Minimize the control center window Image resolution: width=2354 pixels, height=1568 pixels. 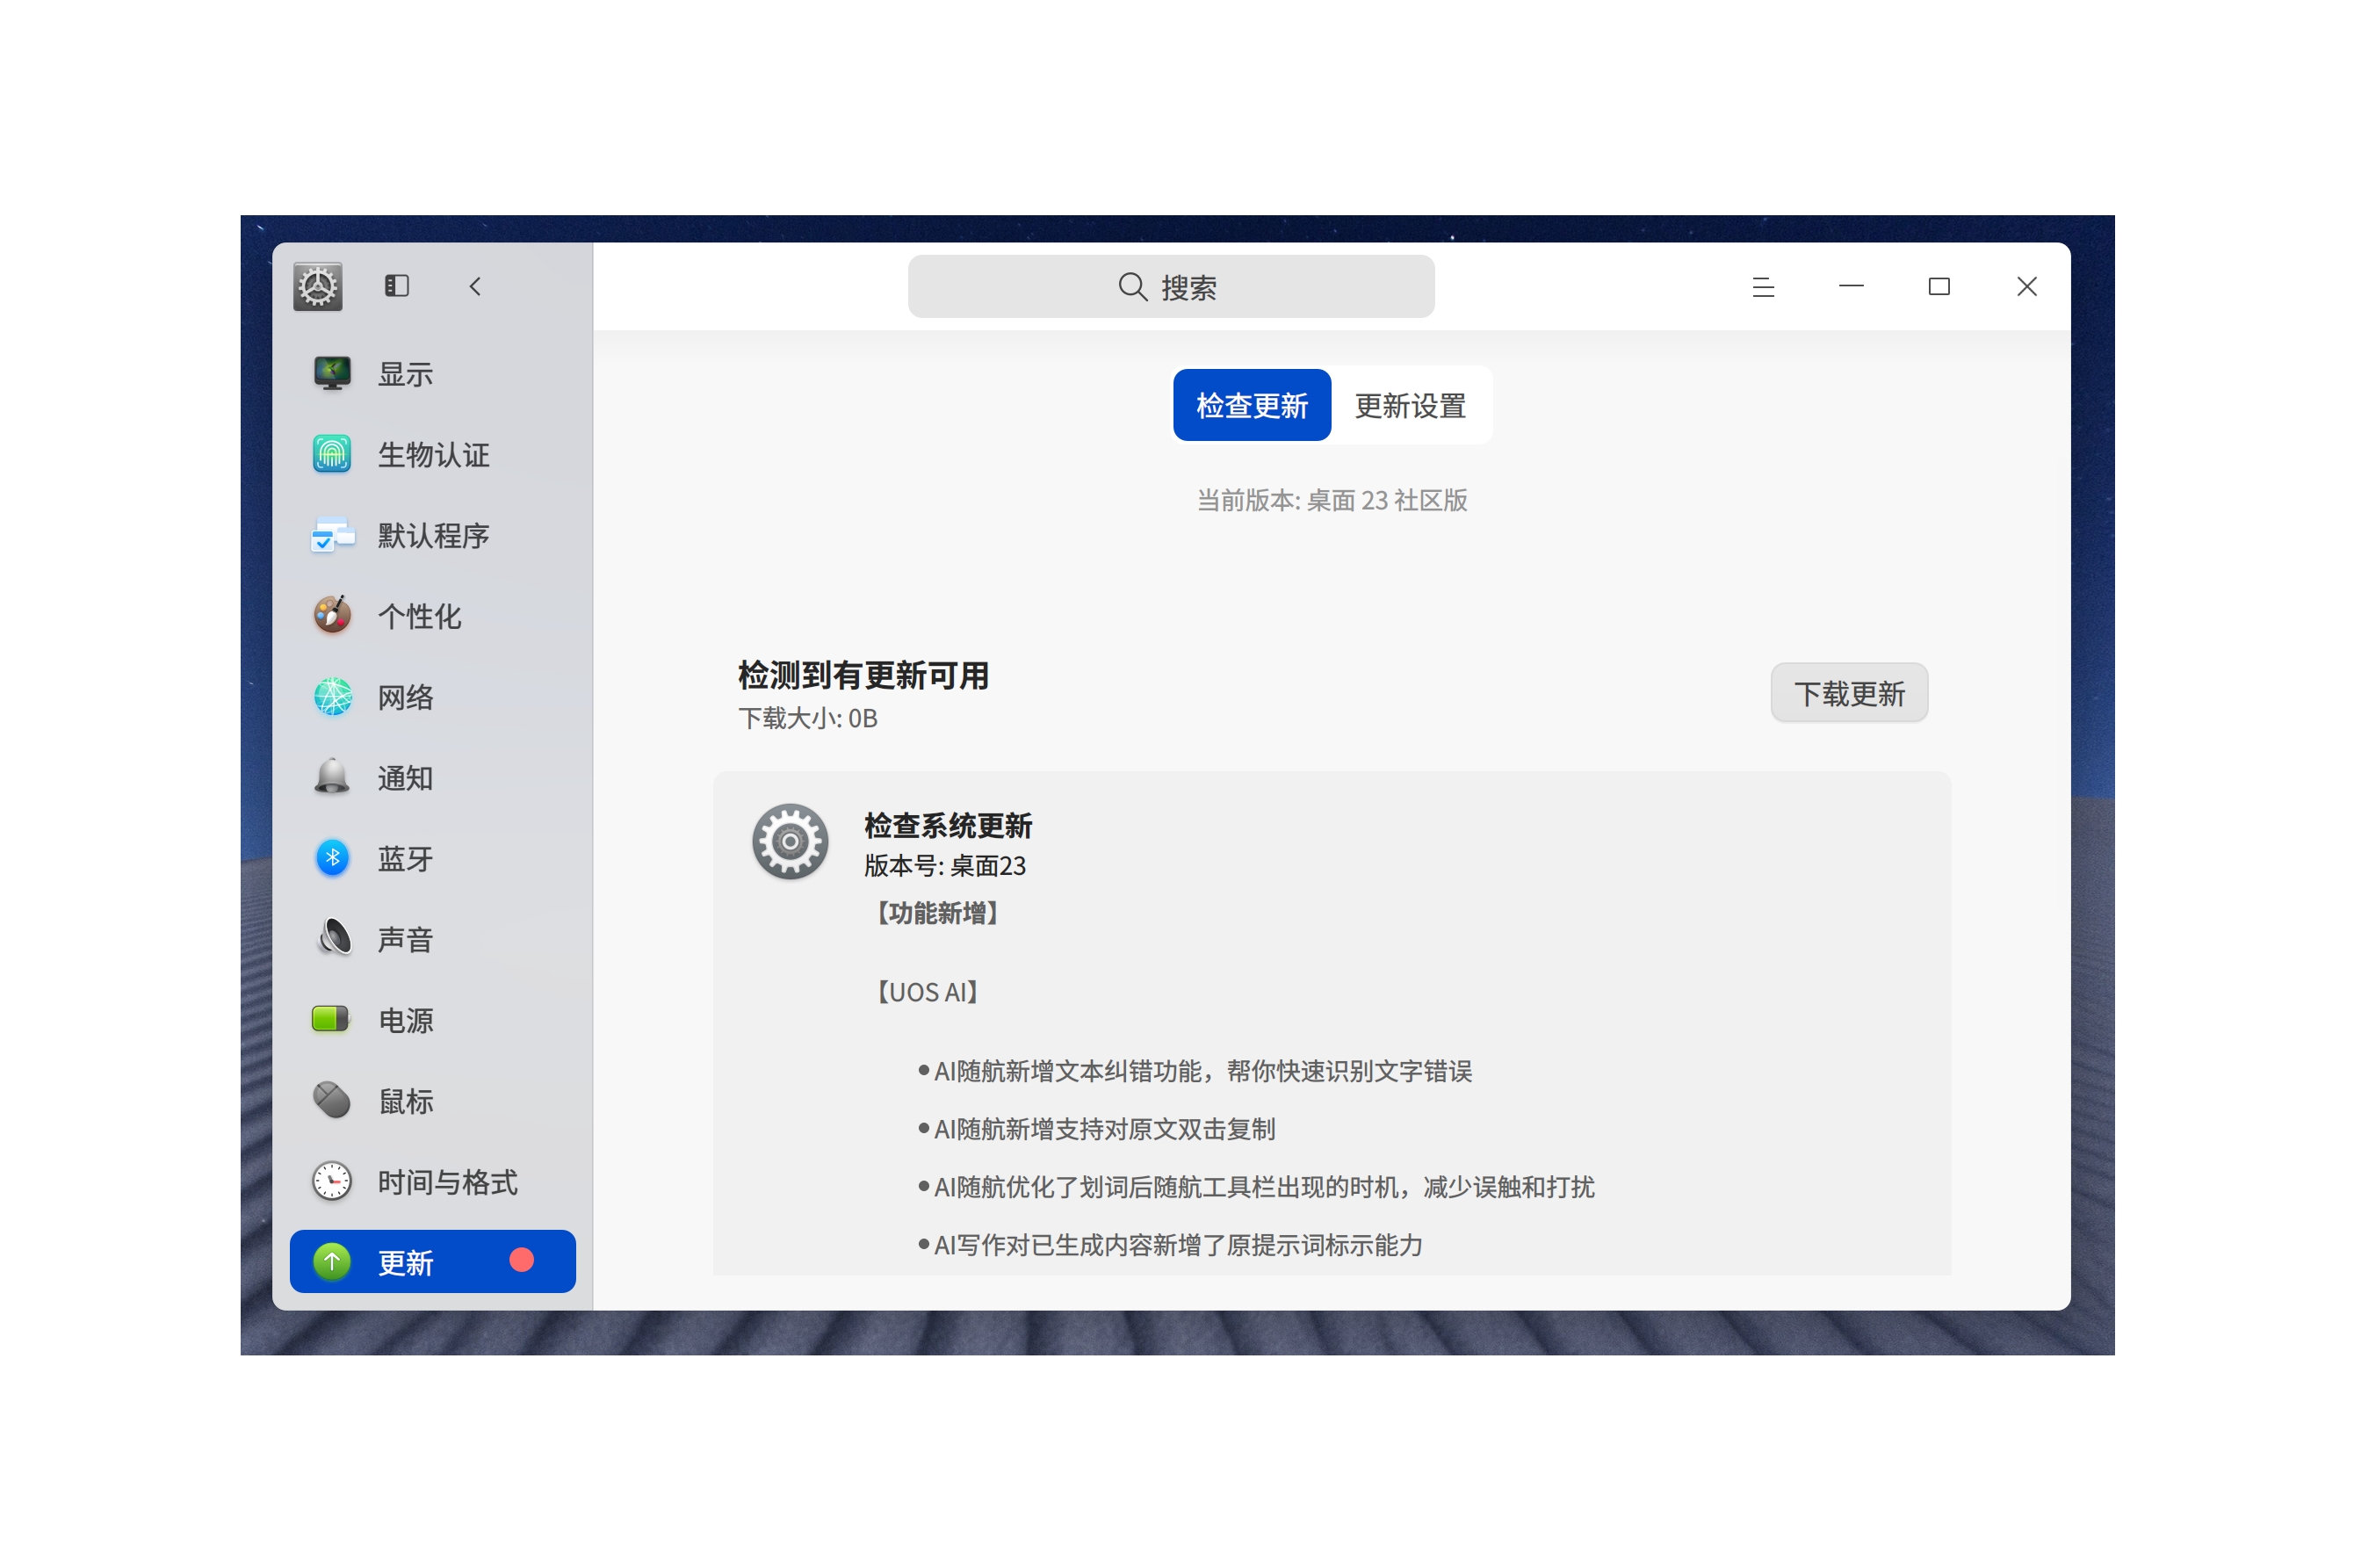pos(1850,286)
